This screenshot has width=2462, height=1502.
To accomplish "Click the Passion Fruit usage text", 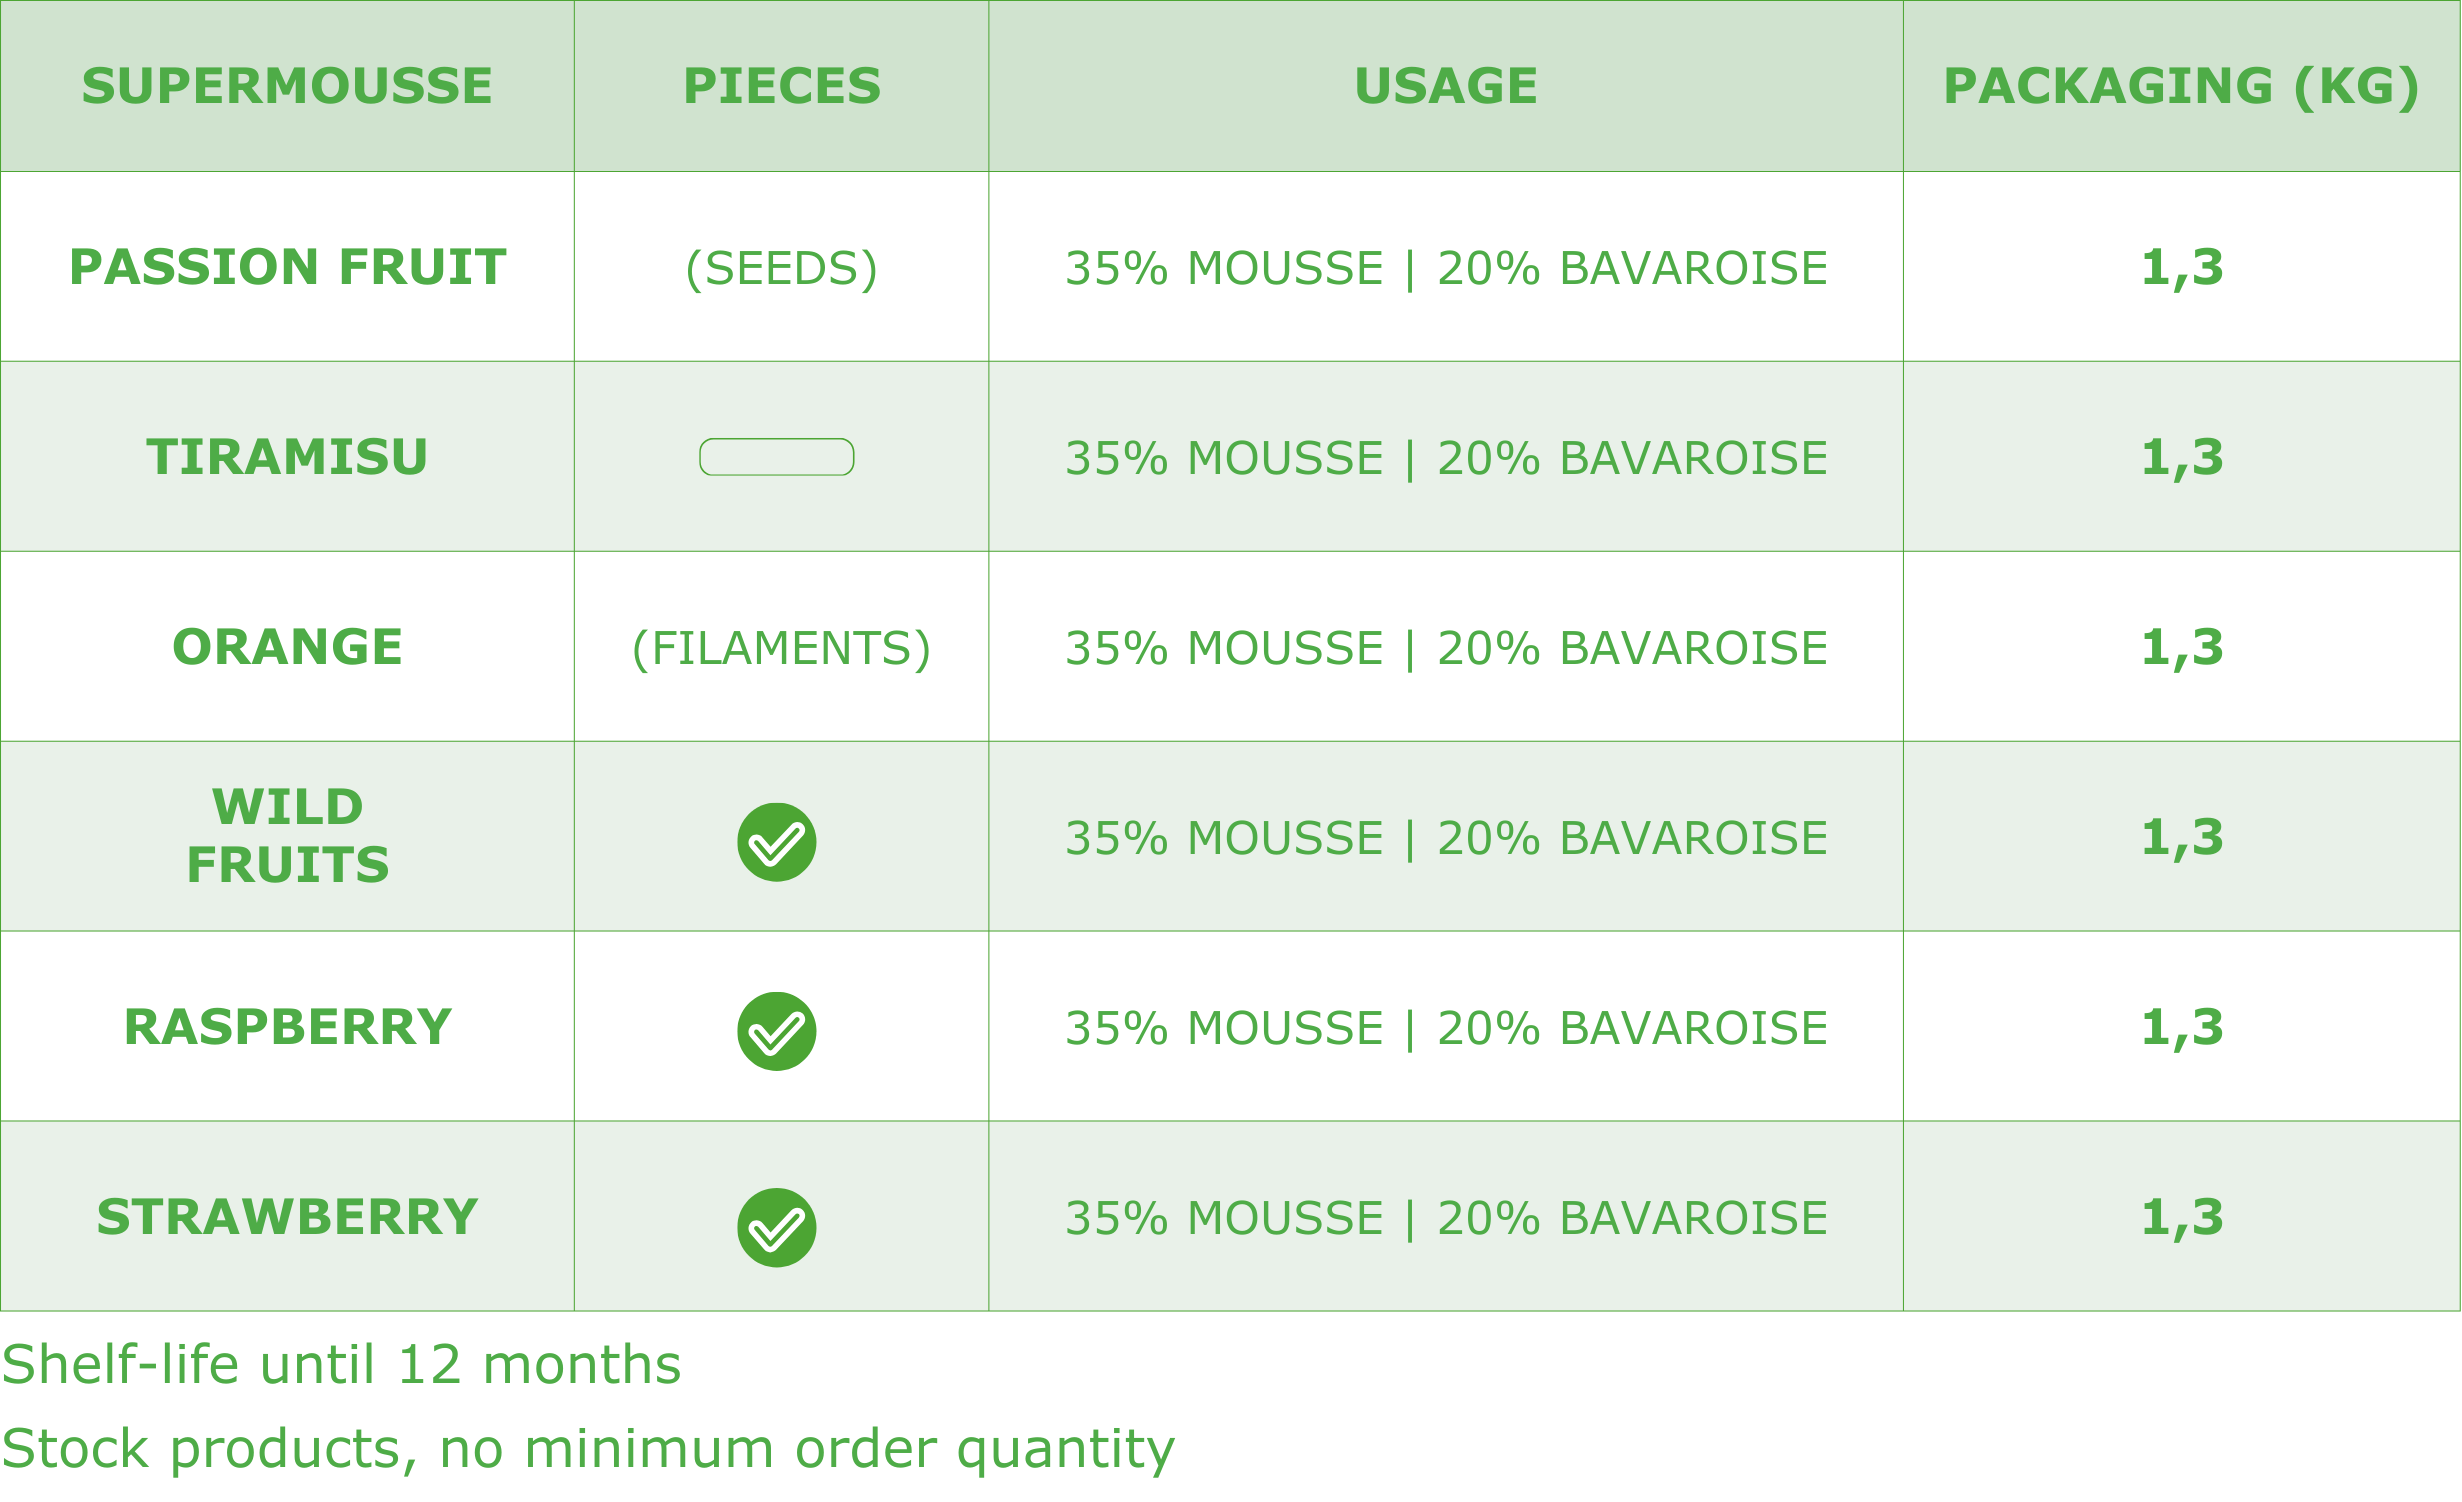I will (1446, 268).
